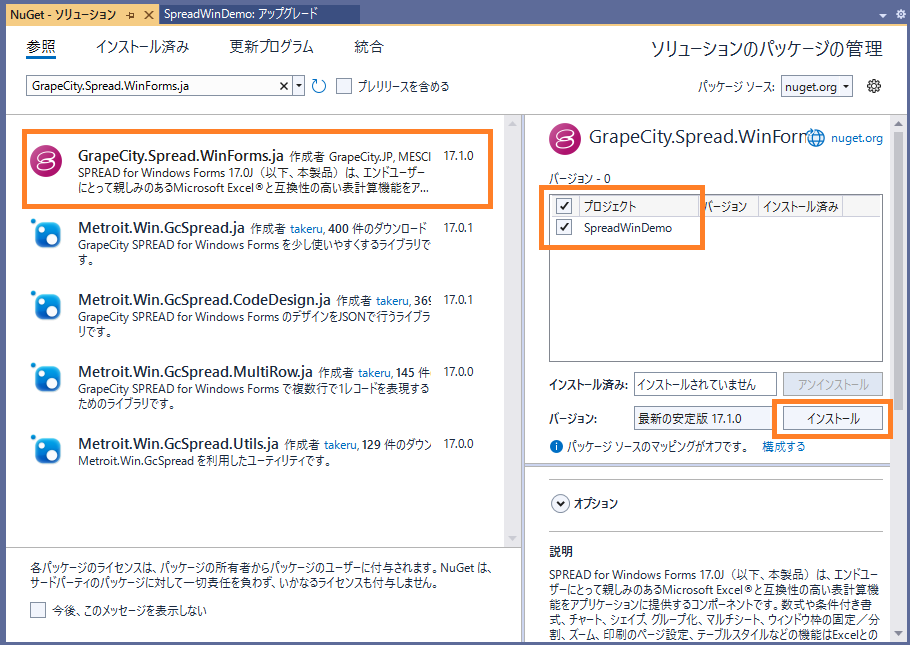Switch to the 統合 tab
The width and height of the screenshot is (910, 645).
tap(369, 46)
